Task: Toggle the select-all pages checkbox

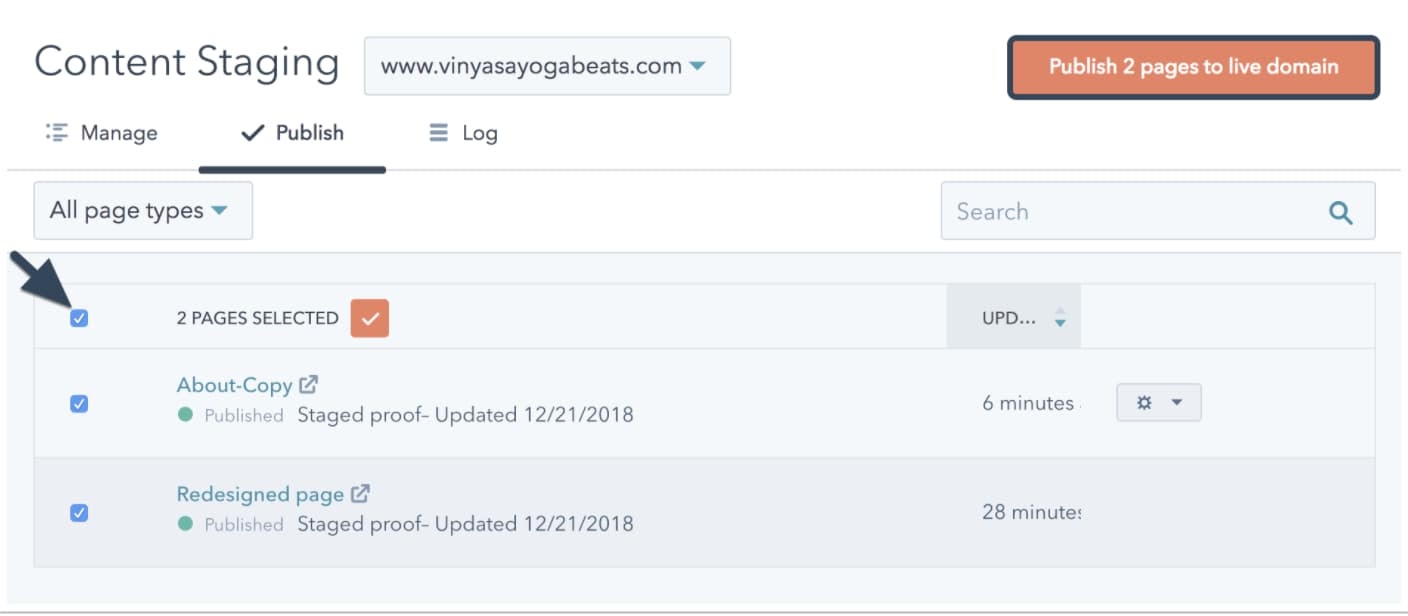Action: pyautogui.click(x=79, y=318)
